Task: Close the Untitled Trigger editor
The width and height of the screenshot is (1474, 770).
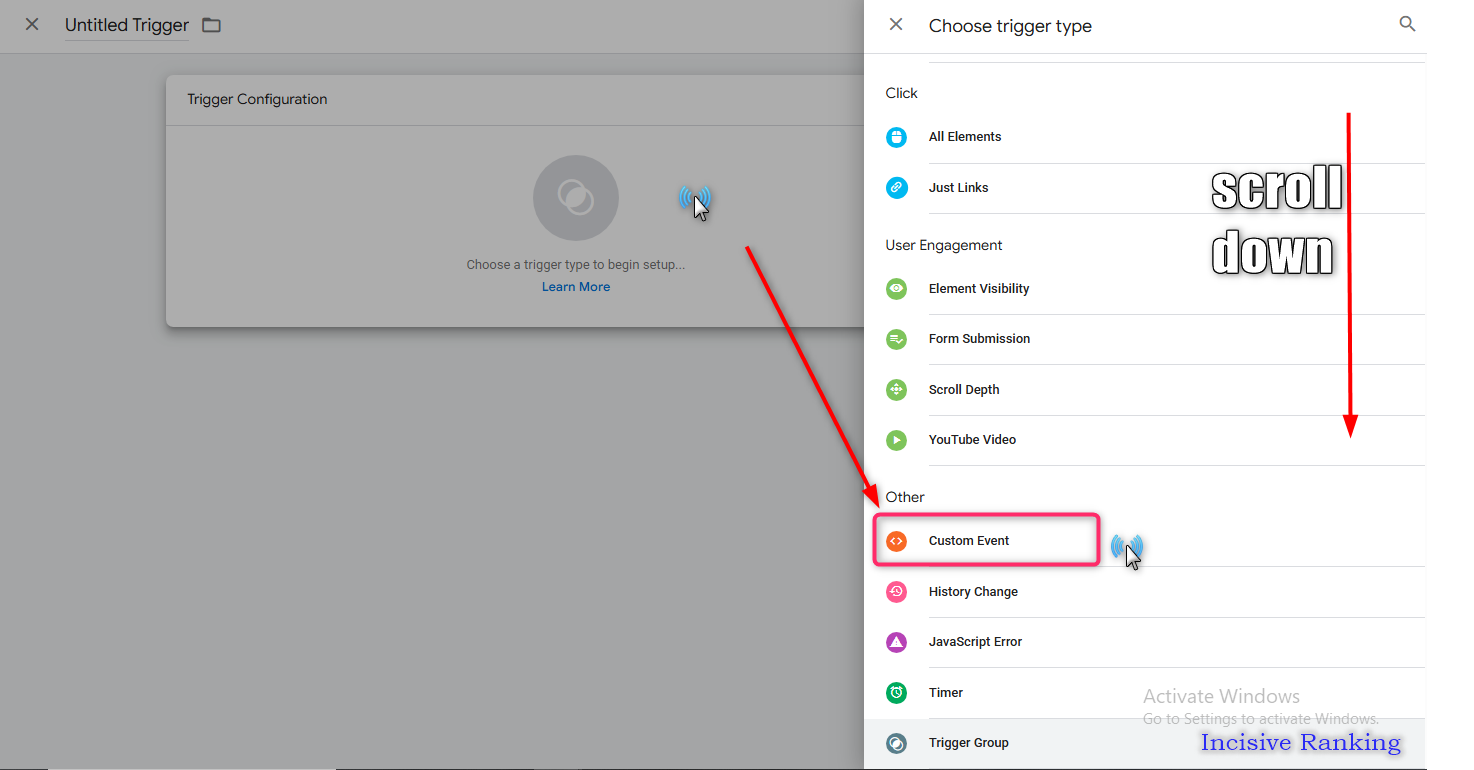Action: point(32,24)
